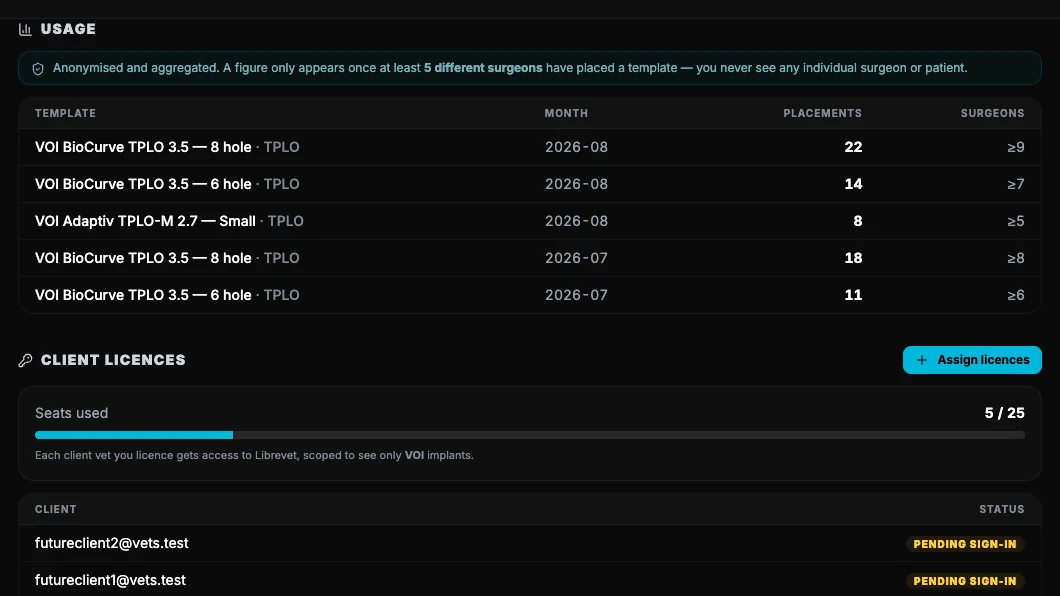Select VOI Adaptiv TPLO-M 2.7 Small row
The width and height of the screenshot is (1060, 596).
(530, 221)
